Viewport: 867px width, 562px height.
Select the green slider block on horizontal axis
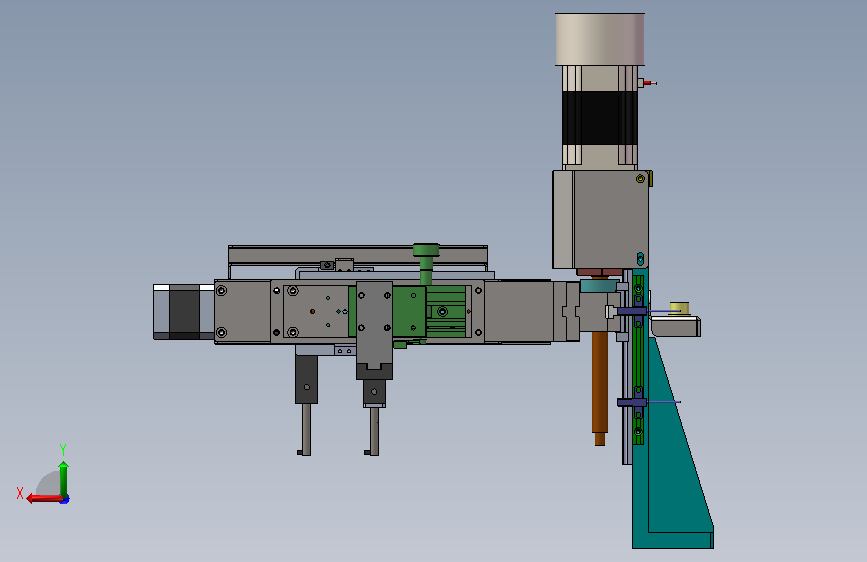click(409, 311)
